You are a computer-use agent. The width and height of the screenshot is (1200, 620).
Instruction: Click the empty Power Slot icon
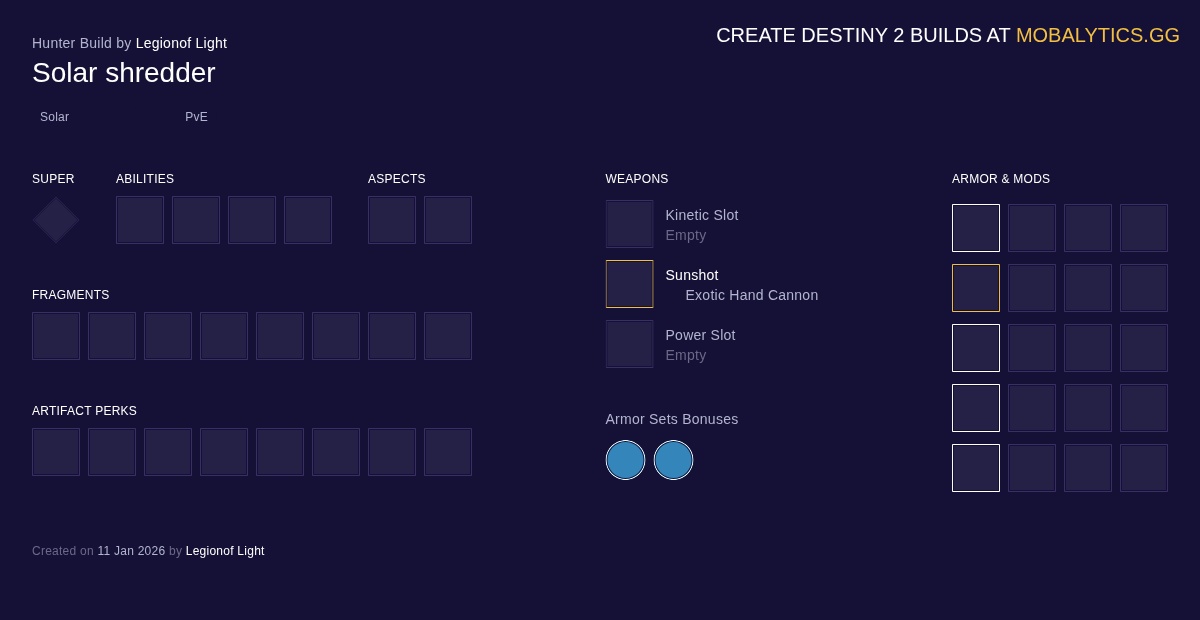(629, 344)
